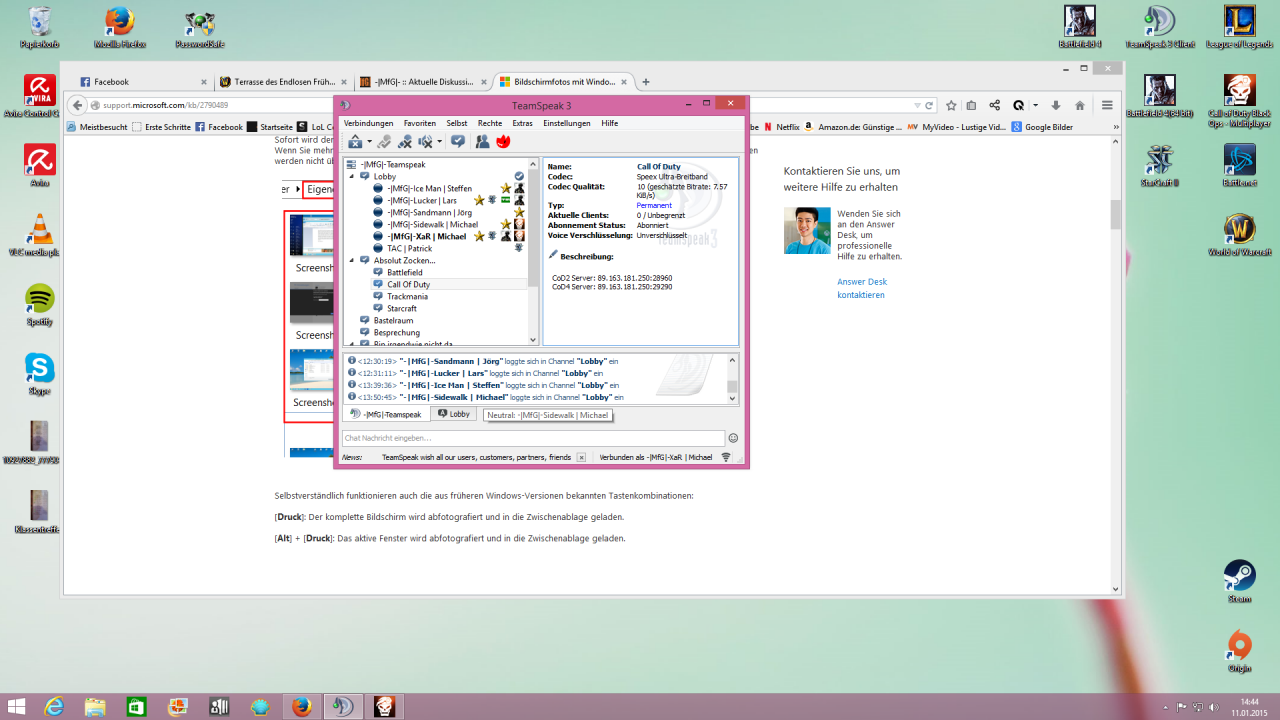Mute microphone via toolbar icon
The height and width of the screenshot is (720, 1280).
405,142
